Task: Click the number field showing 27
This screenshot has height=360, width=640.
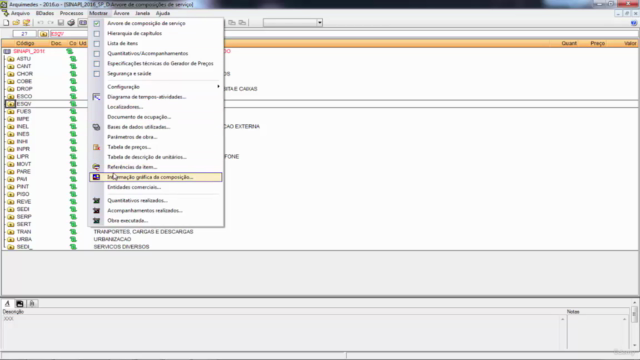Action: (24, 34)
